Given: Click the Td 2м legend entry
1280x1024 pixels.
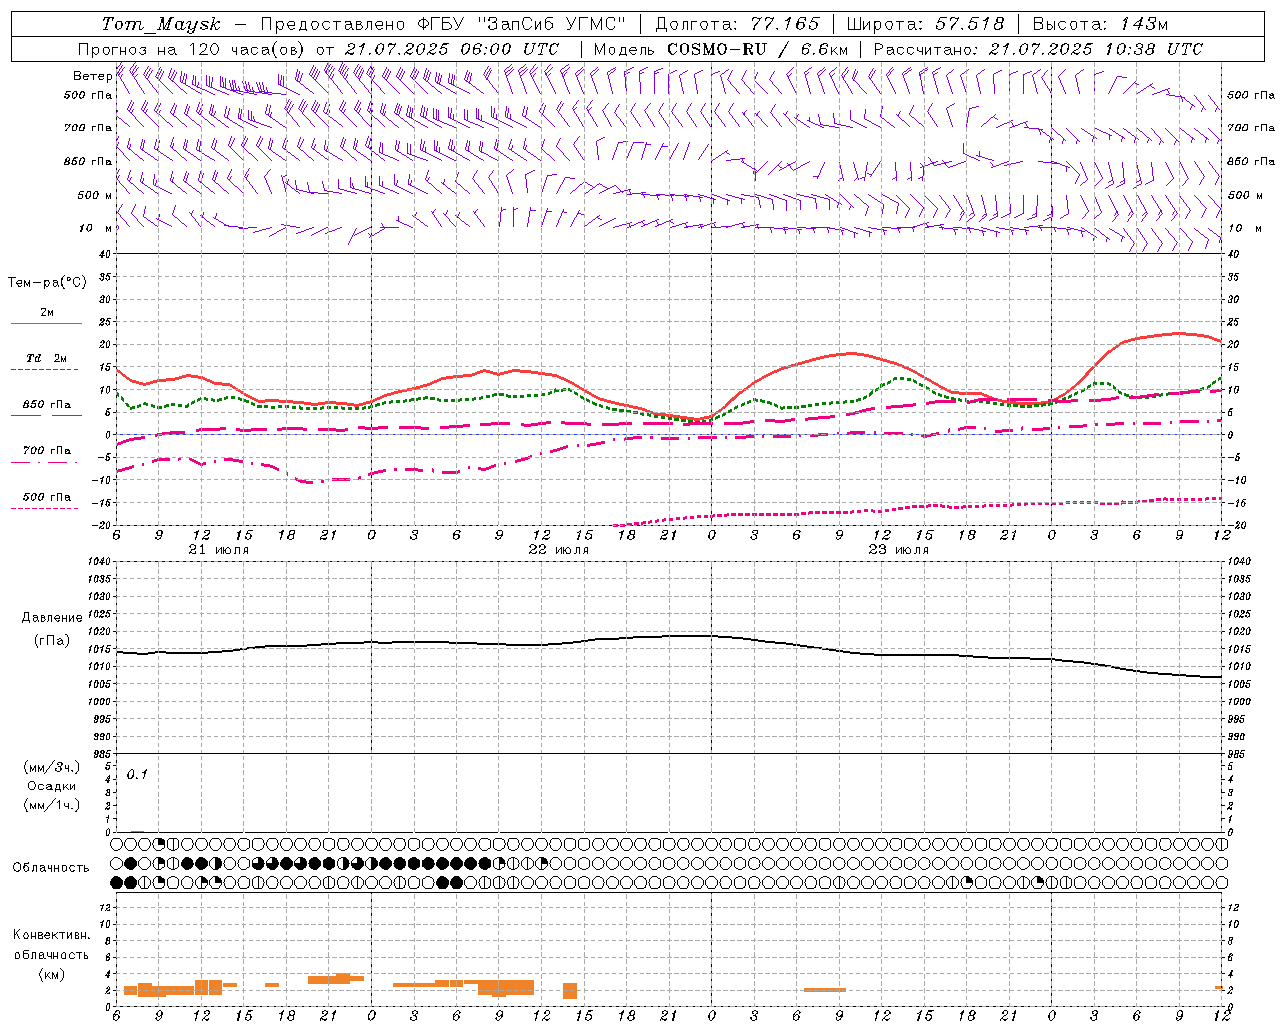Looking at the screenshot, I should point(46,358).
